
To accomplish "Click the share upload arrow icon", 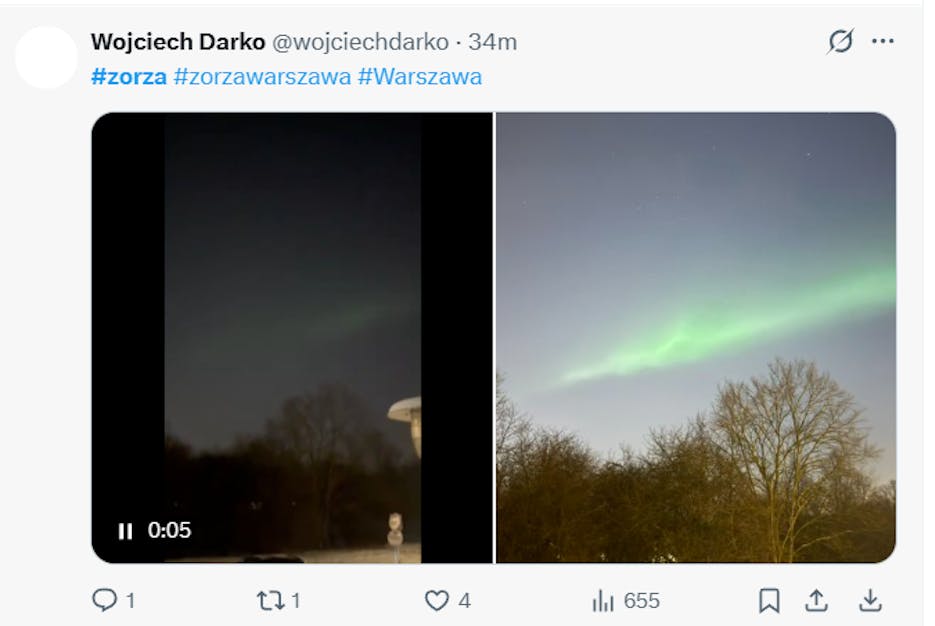I will pyautogui.click(x=817, y=600).
